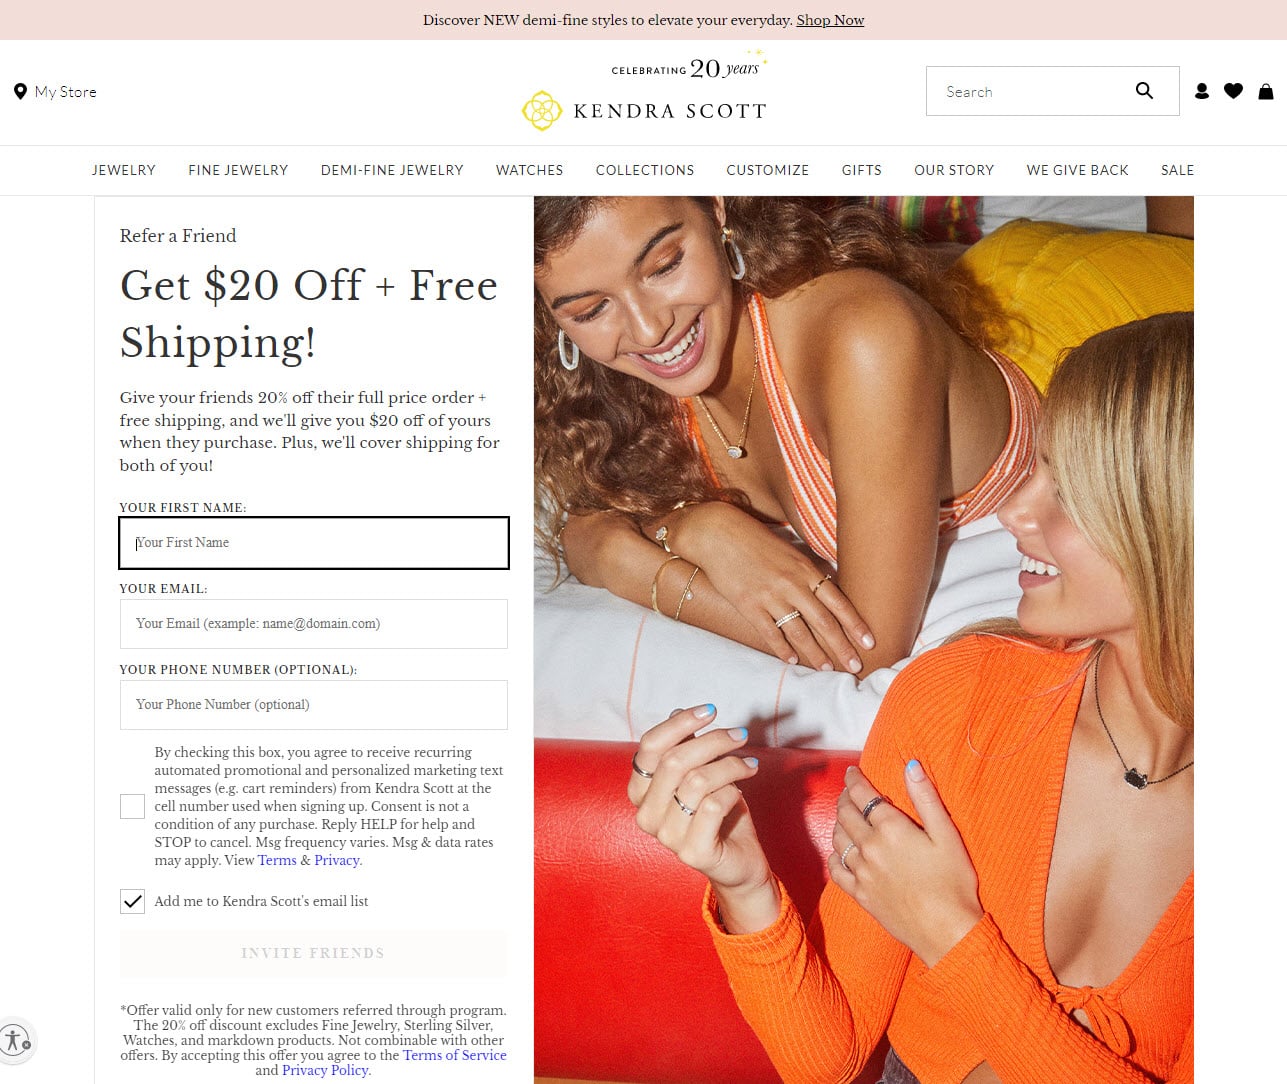Uncheck Add me to email list checkbox
The height and width of the screenshot is (1084, 1287).
pos(132,901)
